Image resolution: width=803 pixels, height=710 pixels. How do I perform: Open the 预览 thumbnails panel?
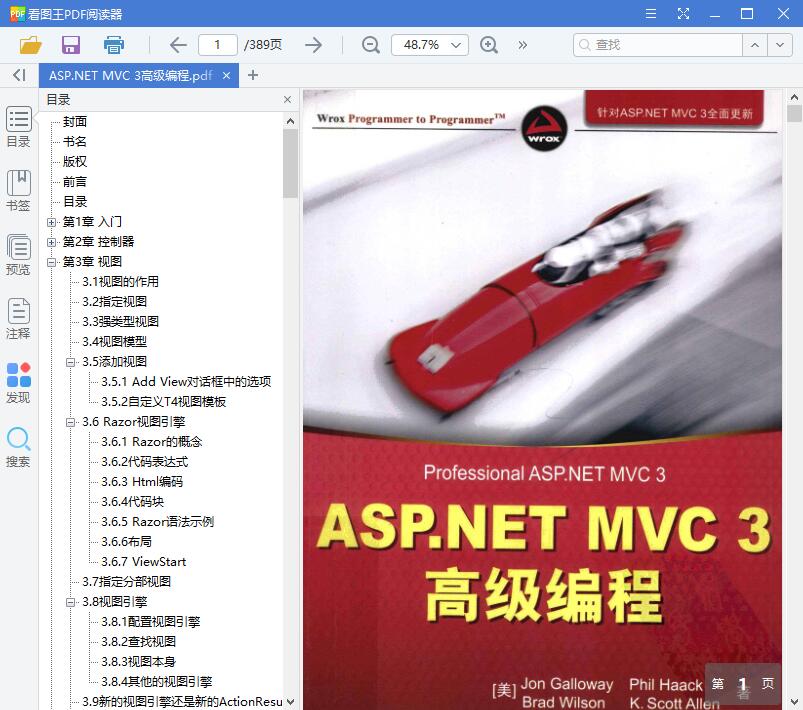click(x=18, y=255)
